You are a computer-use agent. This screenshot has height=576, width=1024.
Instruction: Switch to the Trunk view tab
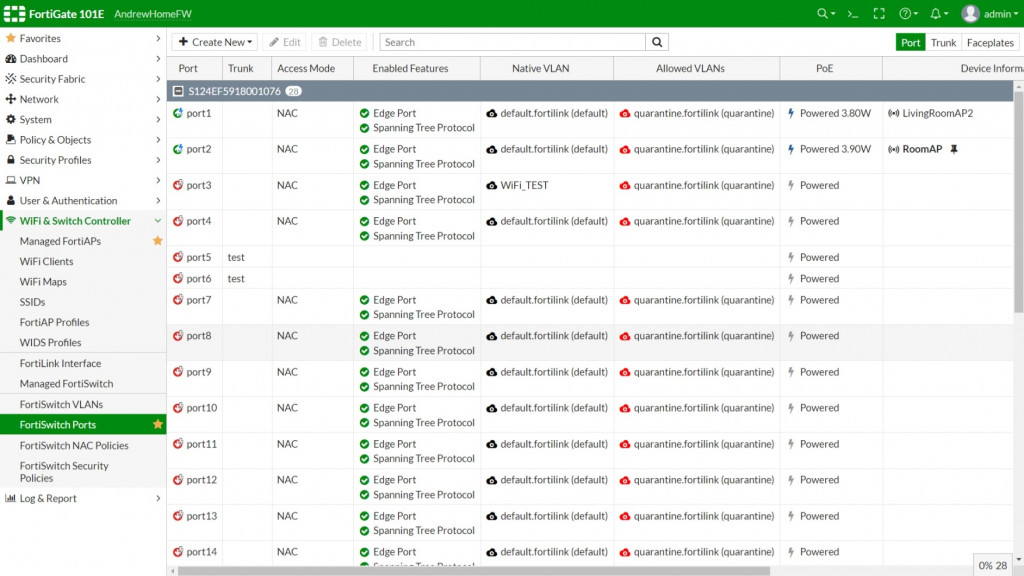[943, 42]
